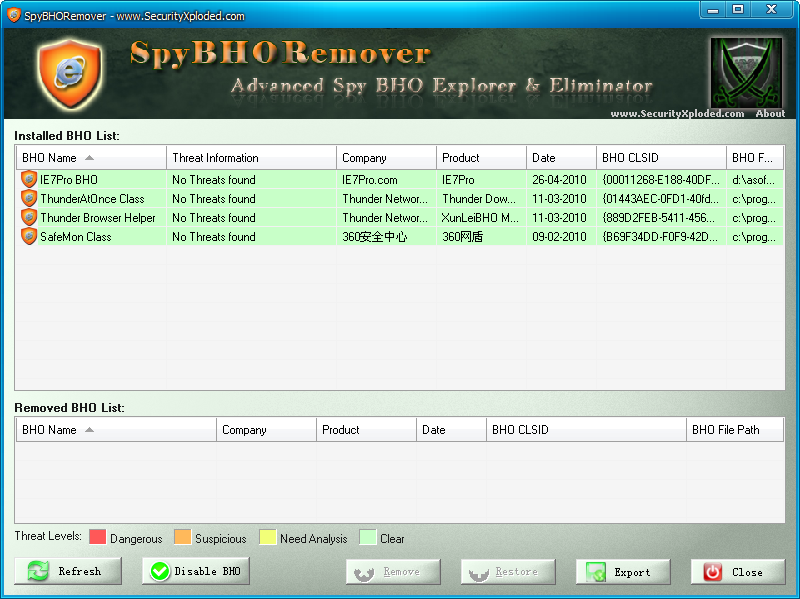Open the www.SecurityXploded.com link
The width and height of the screenshot is (800, 599).
pos(677,114)
